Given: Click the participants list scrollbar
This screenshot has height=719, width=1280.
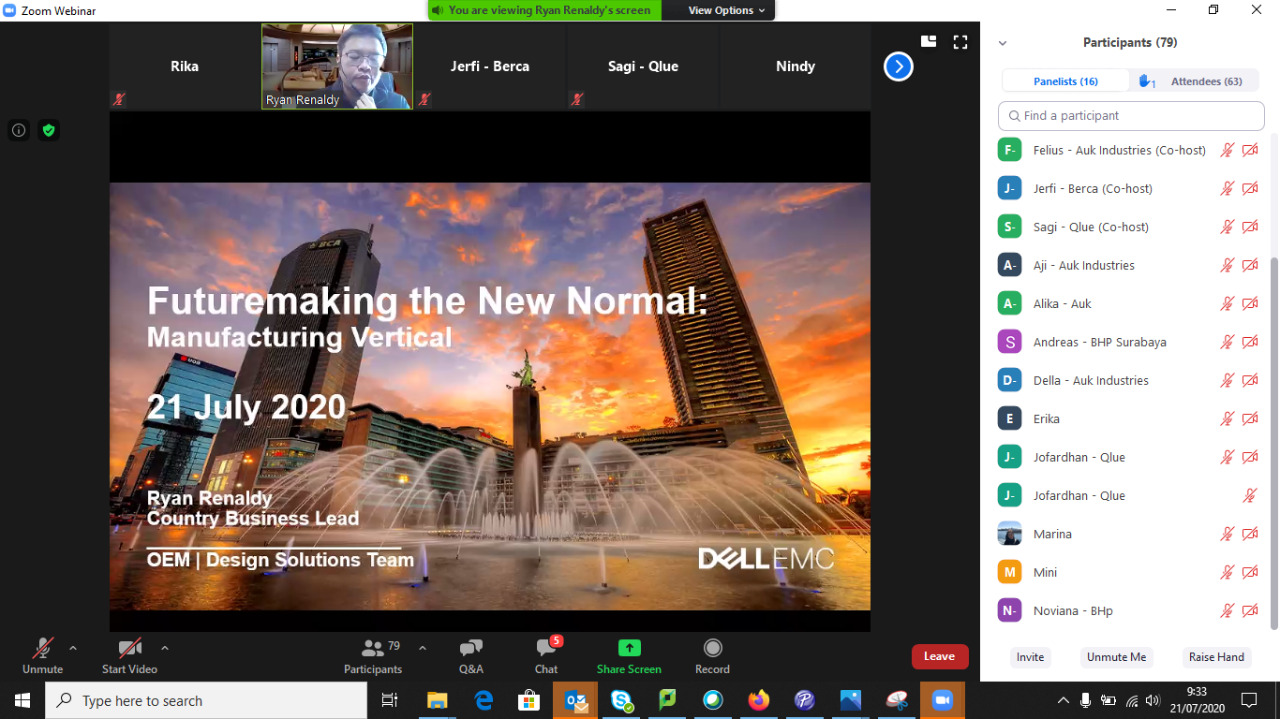Looking at the screenshot, I should point(1273,440).
